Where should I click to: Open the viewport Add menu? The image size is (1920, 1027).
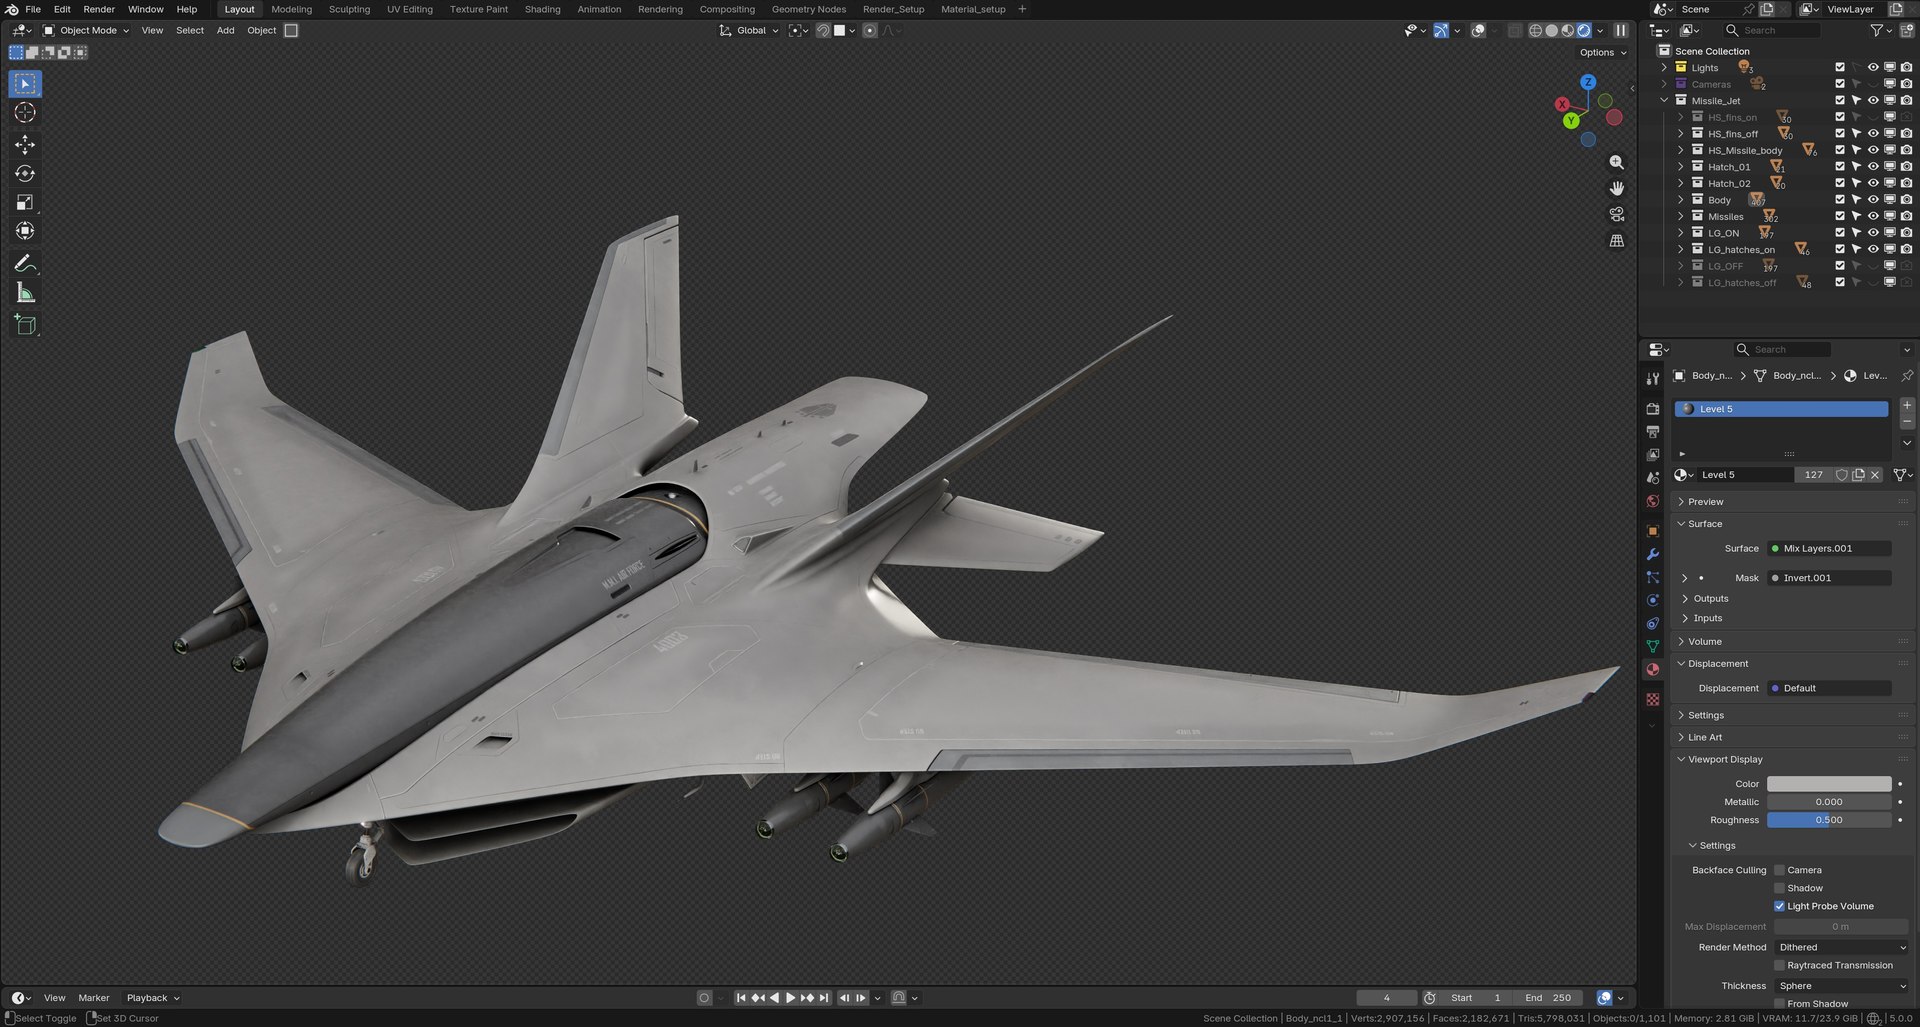click(225, 31)
